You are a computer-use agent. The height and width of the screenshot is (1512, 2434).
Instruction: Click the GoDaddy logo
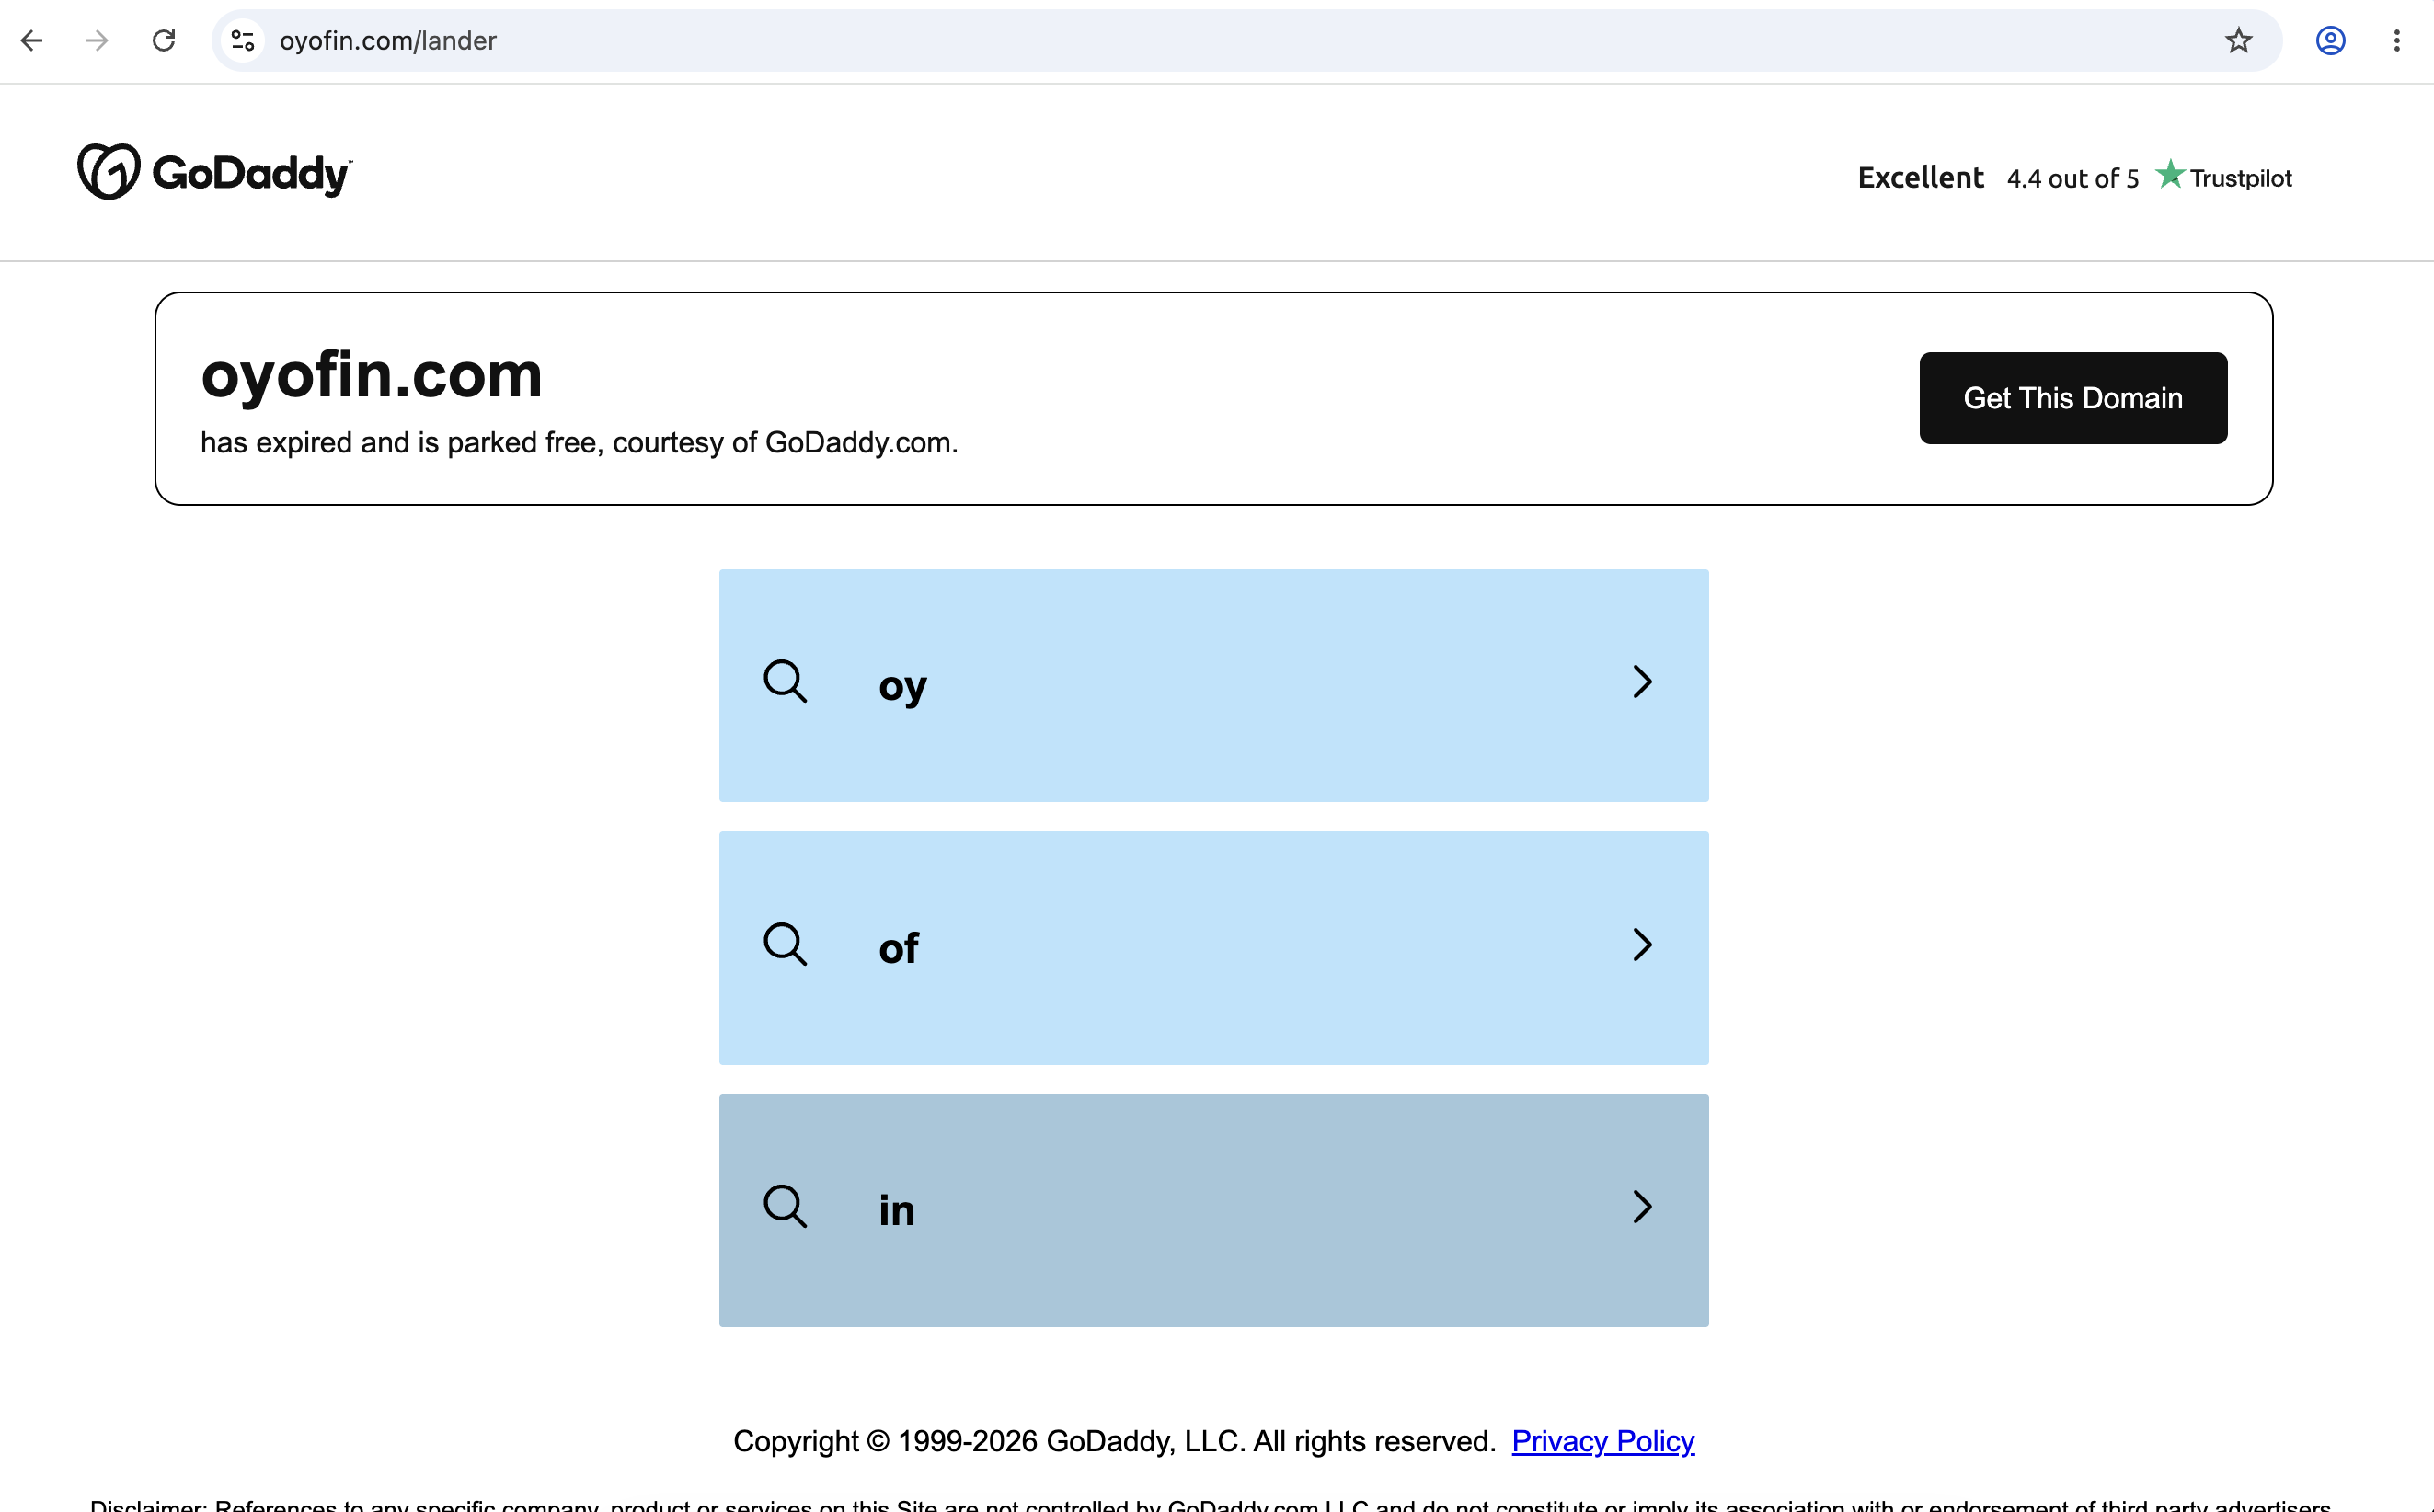pos(215,172)
